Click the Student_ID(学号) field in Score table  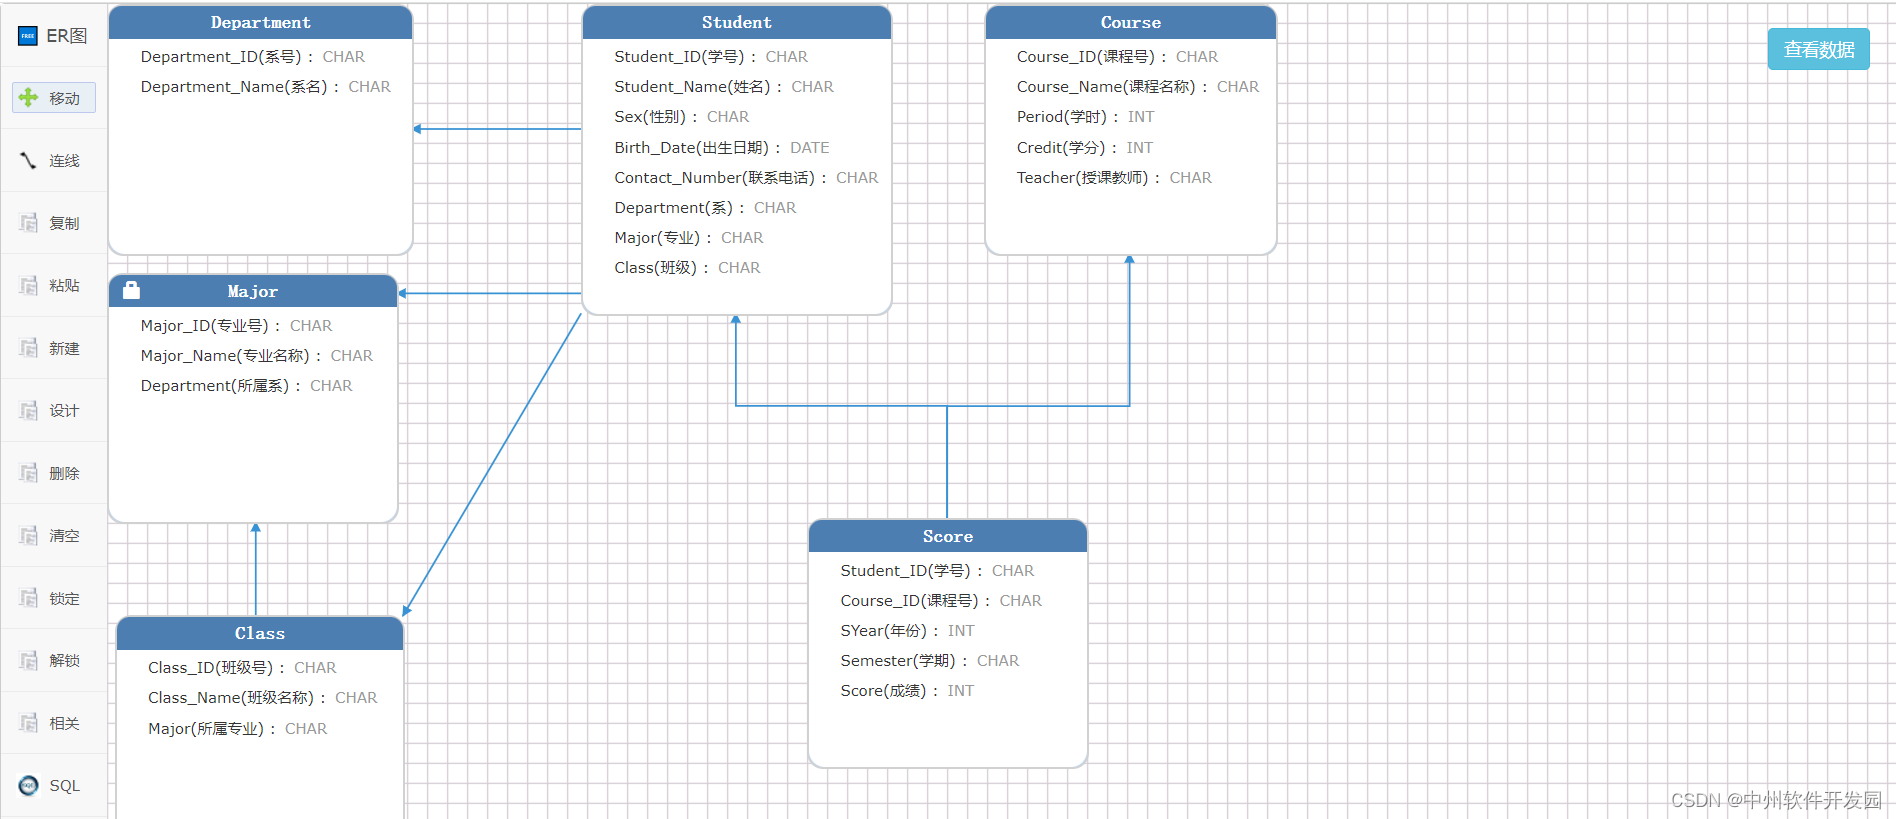pos(937,571)
